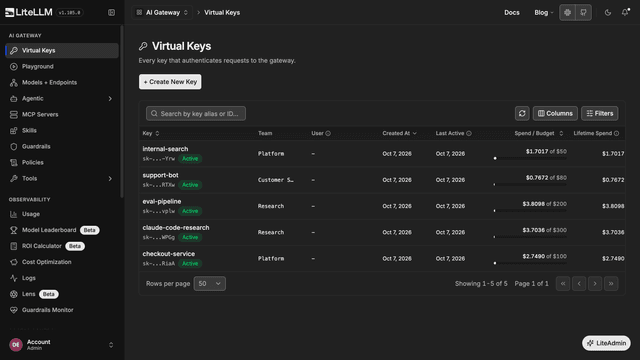Screen dimensions: 640x360
Task: Click the Lens icon
Action: [x=13, y=294]
